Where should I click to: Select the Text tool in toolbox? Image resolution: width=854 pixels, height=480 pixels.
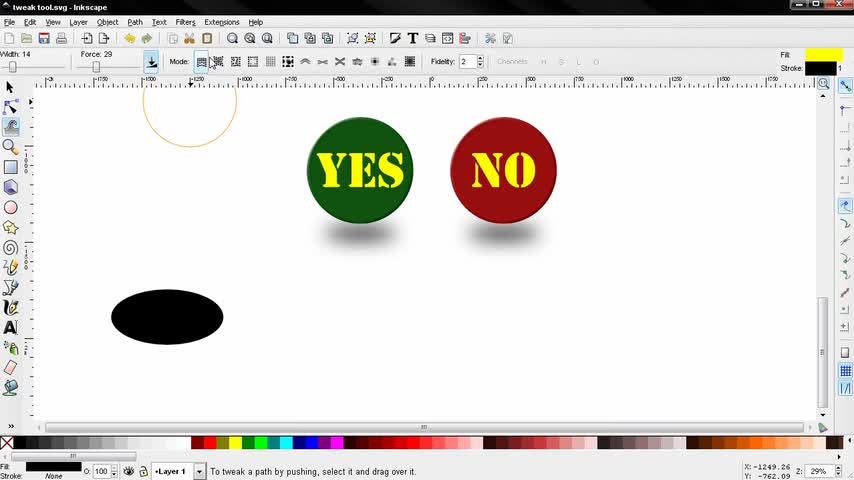point(10,327)
